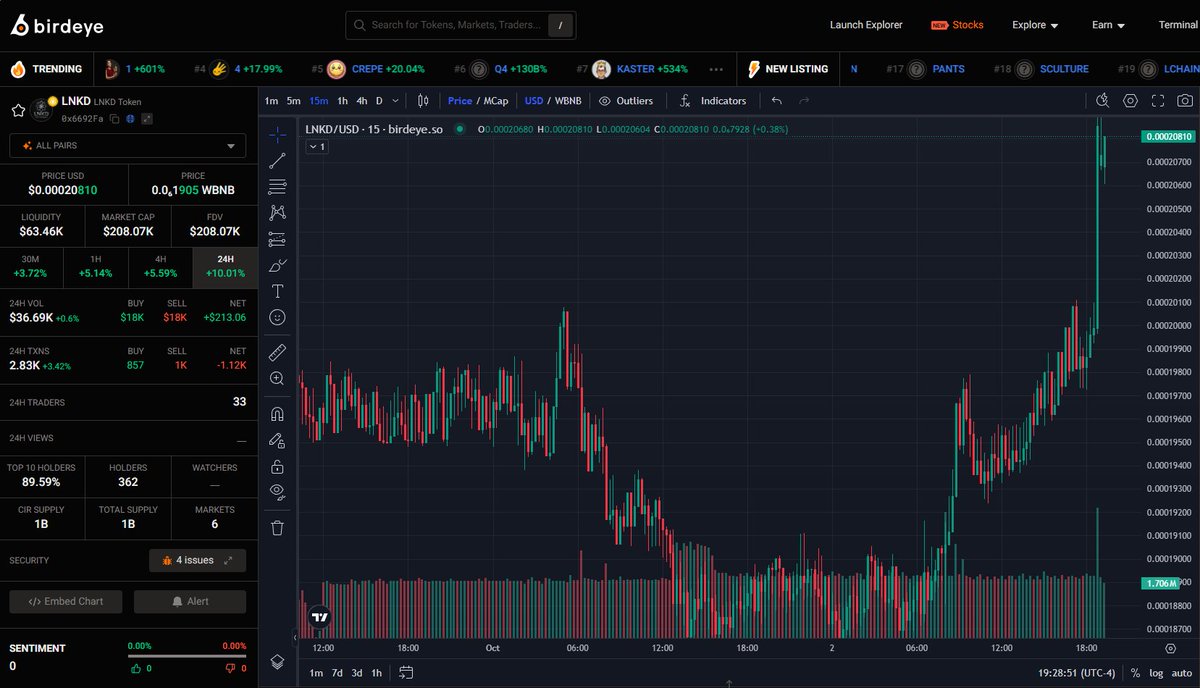
Task: Expand the Explore menu
Action: [1035, 25]
